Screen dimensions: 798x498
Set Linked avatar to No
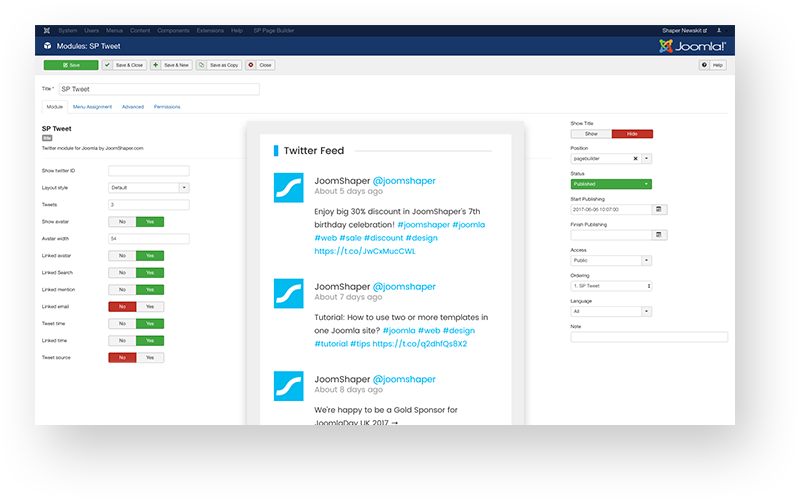(122, 256)
